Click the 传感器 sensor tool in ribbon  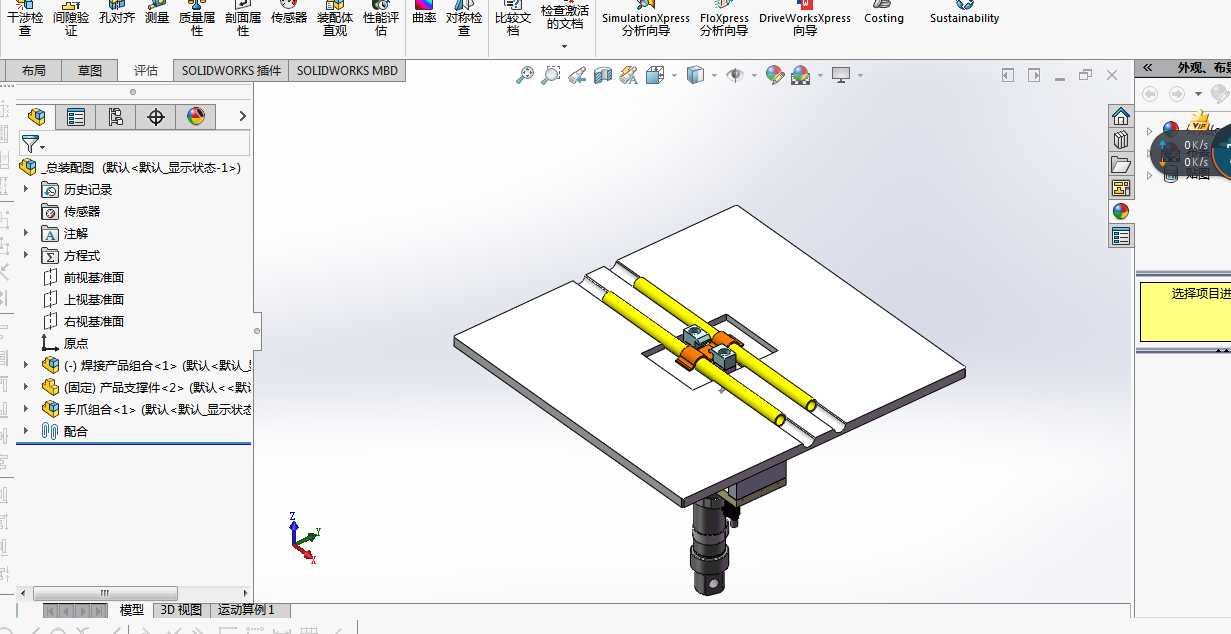[x=289, y=13]
